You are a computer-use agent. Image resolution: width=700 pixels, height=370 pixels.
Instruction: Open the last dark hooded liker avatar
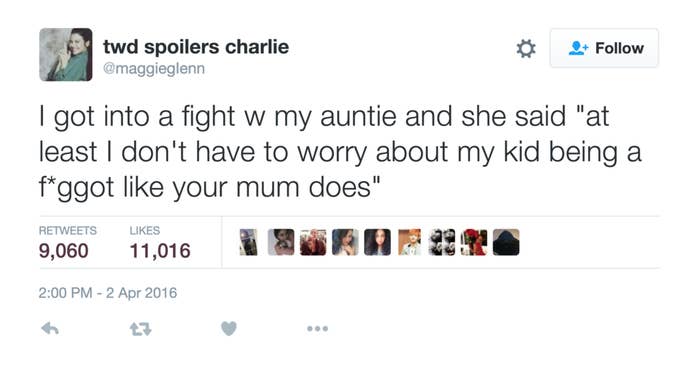tap(506, 242)
